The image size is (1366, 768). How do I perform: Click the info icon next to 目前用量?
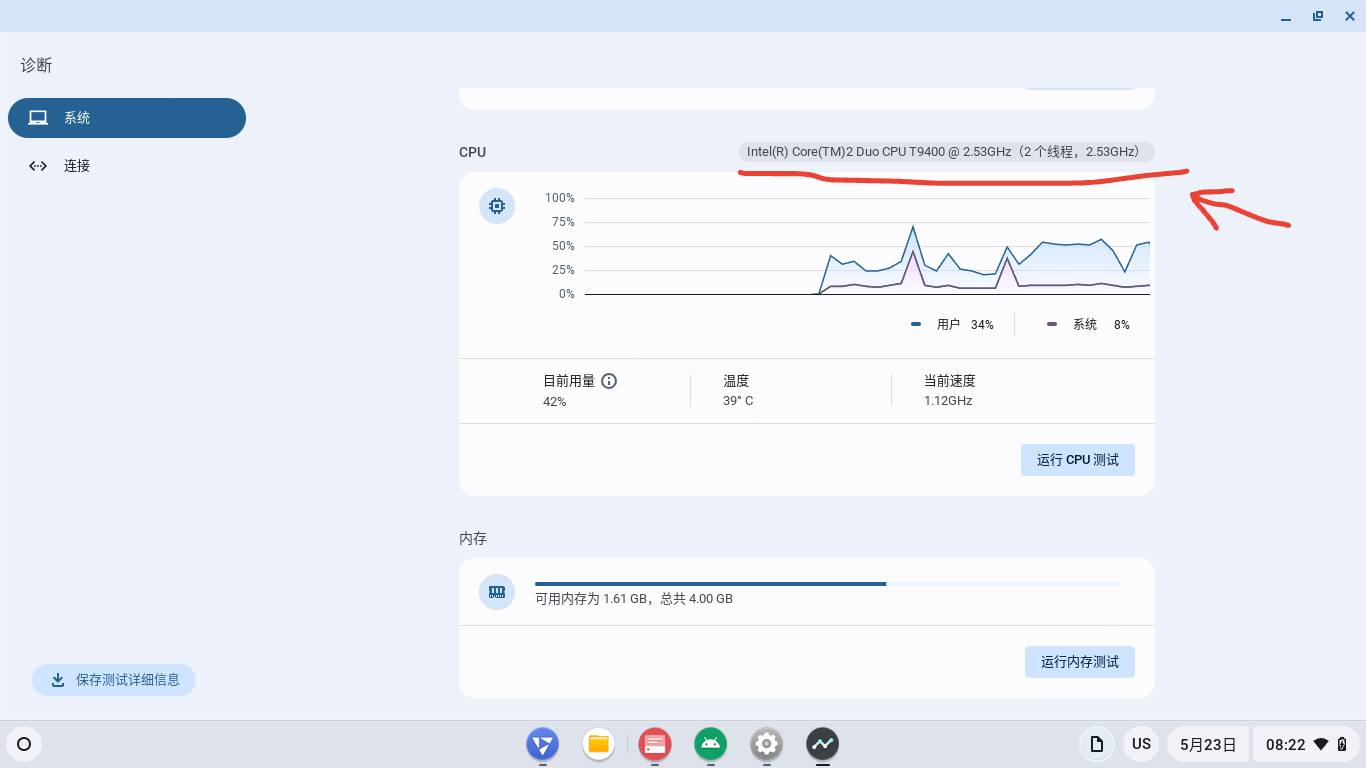point(609,381)
